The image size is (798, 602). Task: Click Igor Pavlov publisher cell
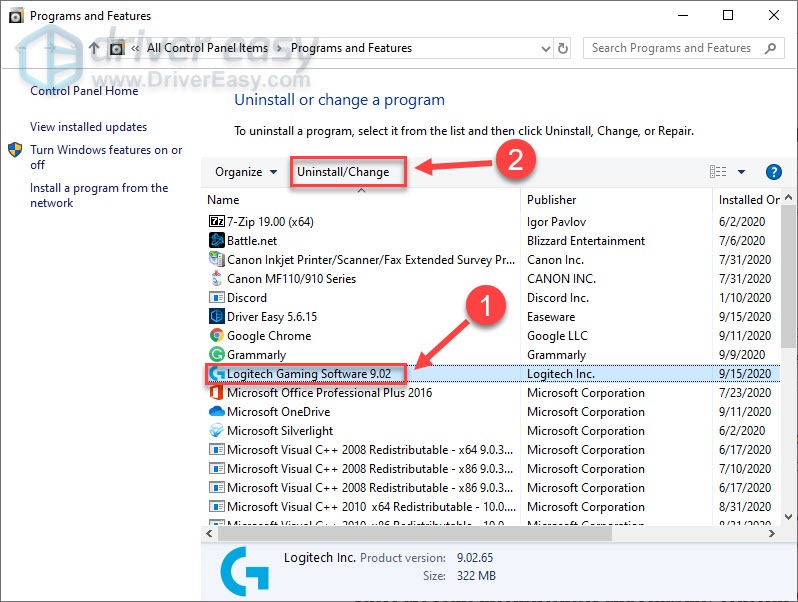point(556,221)
